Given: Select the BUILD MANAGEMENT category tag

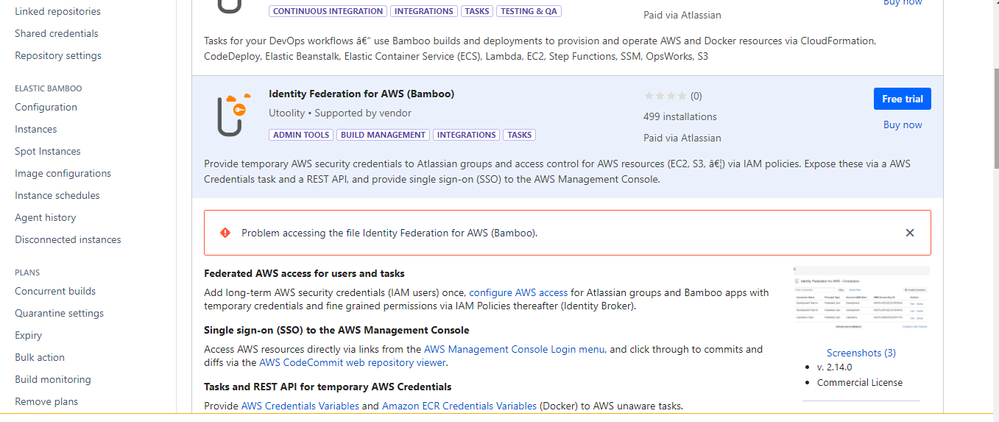Looking at the screenshot, I should (383, 135).
